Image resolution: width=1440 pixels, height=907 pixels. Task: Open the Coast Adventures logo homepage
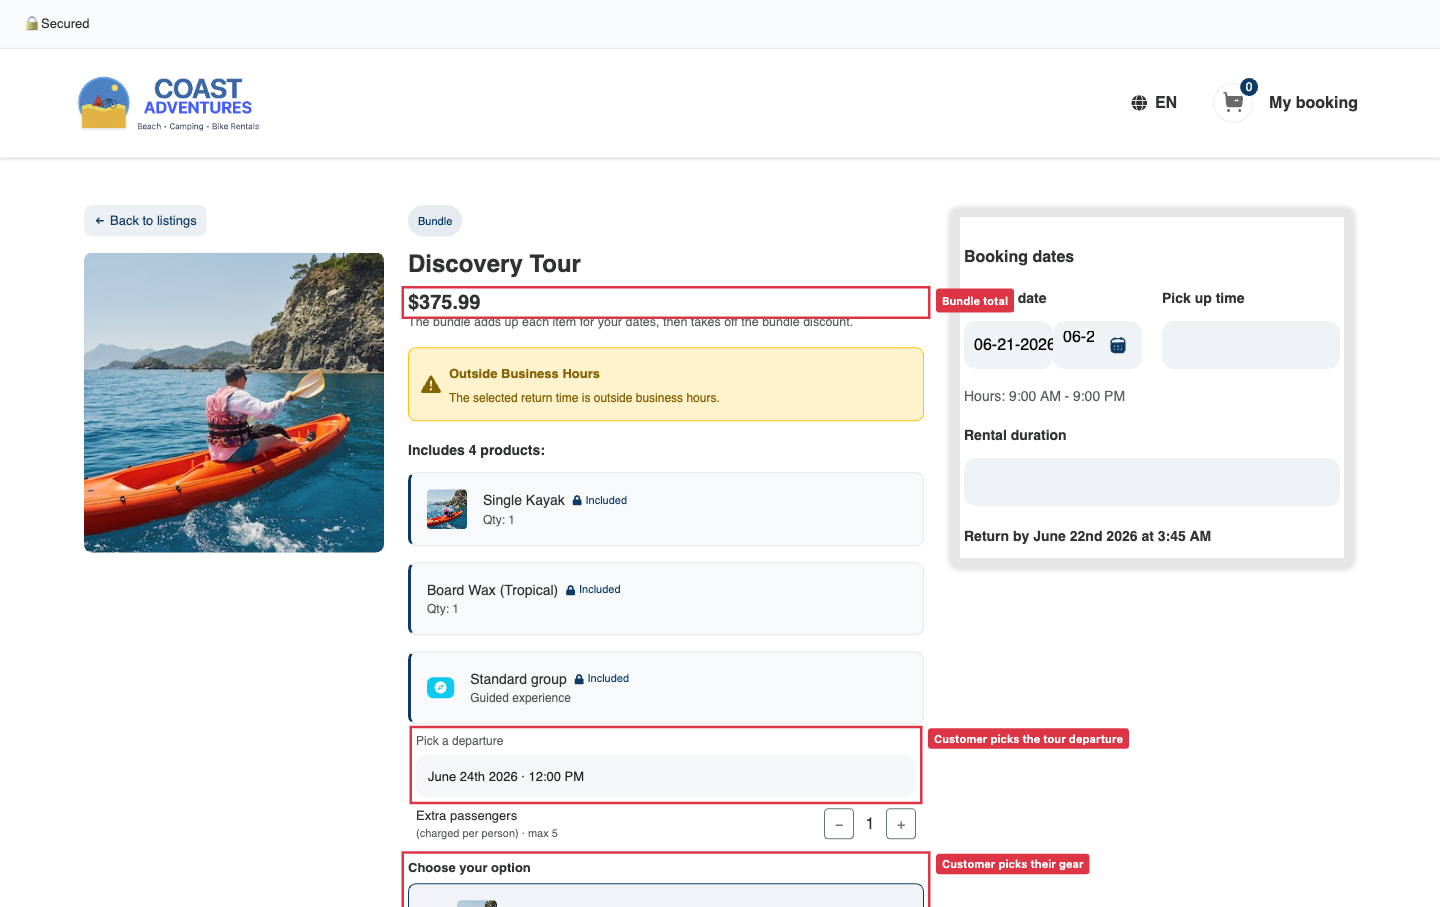click(169, 103)
